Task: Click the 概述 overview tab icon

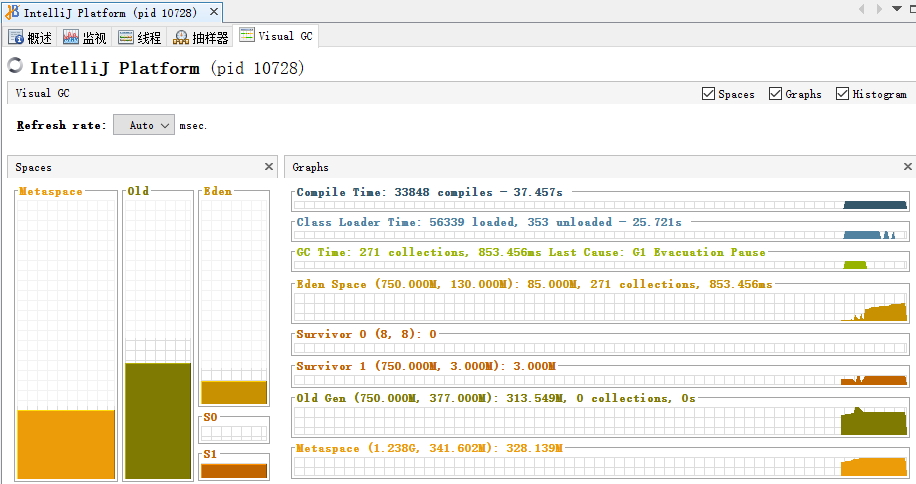Action: click(16, 38)
